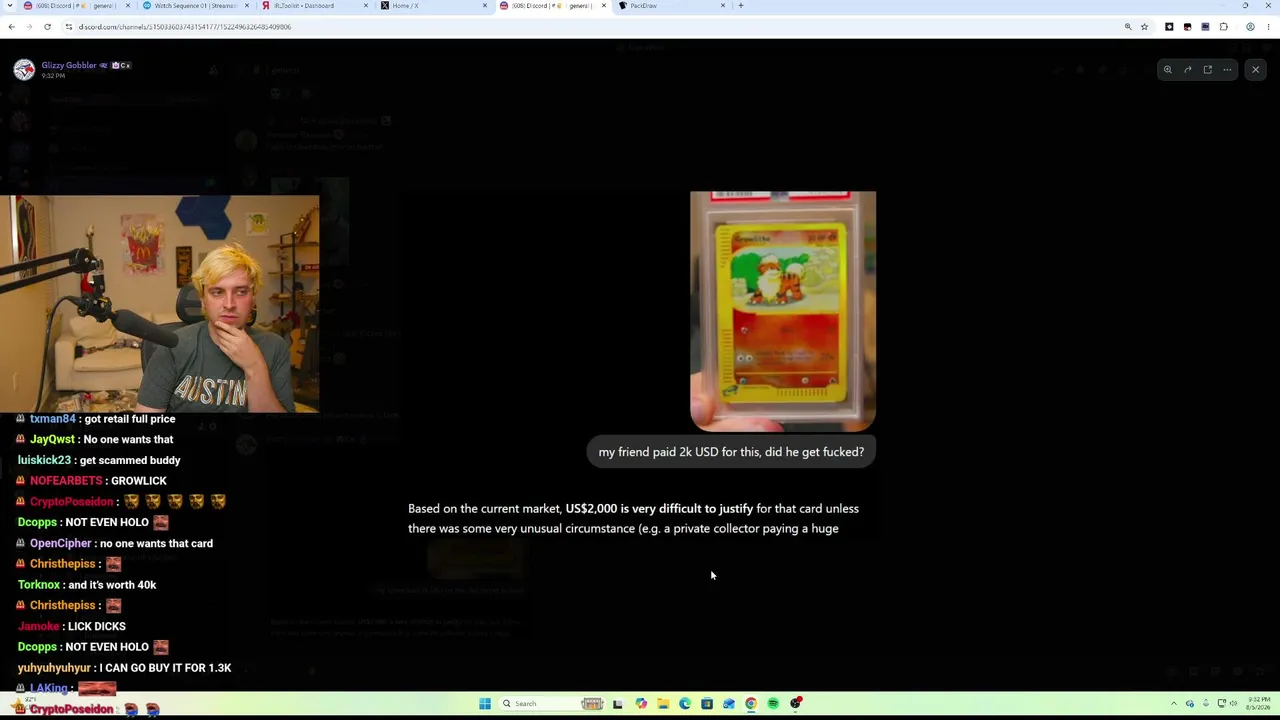Open the Chrome extensions puzzle icon
Viewport: 1280px width, 720px height.
point(1223,27)
